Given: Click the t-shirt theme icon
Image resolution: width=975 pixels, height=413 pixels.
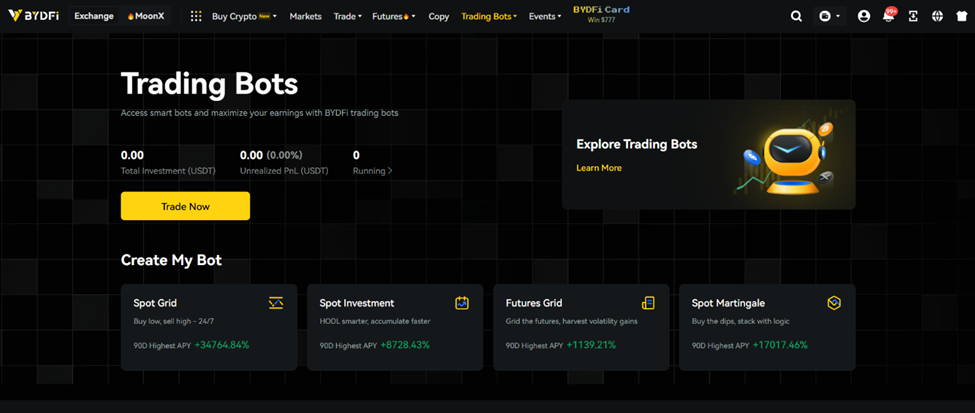Looking at the screenshot, I should [x=961, y=16].
